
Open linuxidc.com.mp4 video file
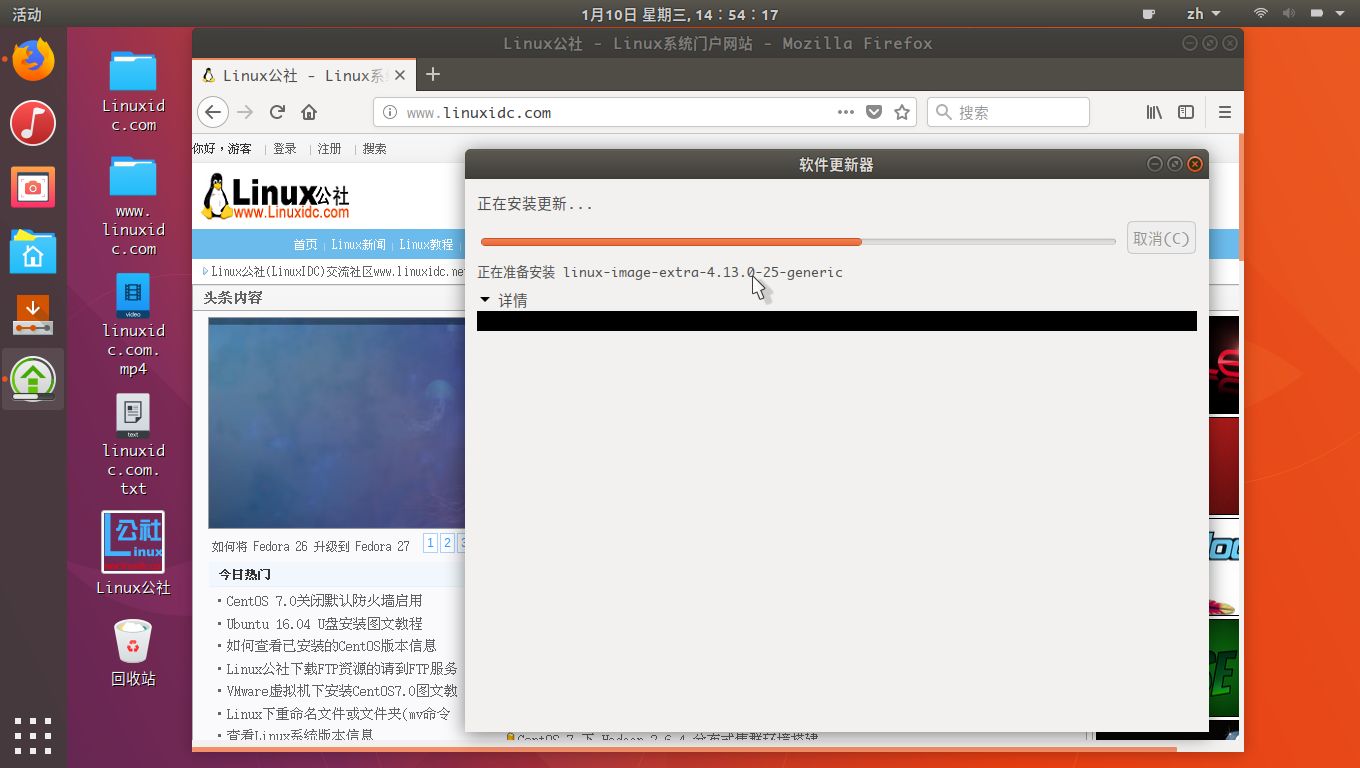[x=133, y=325]
